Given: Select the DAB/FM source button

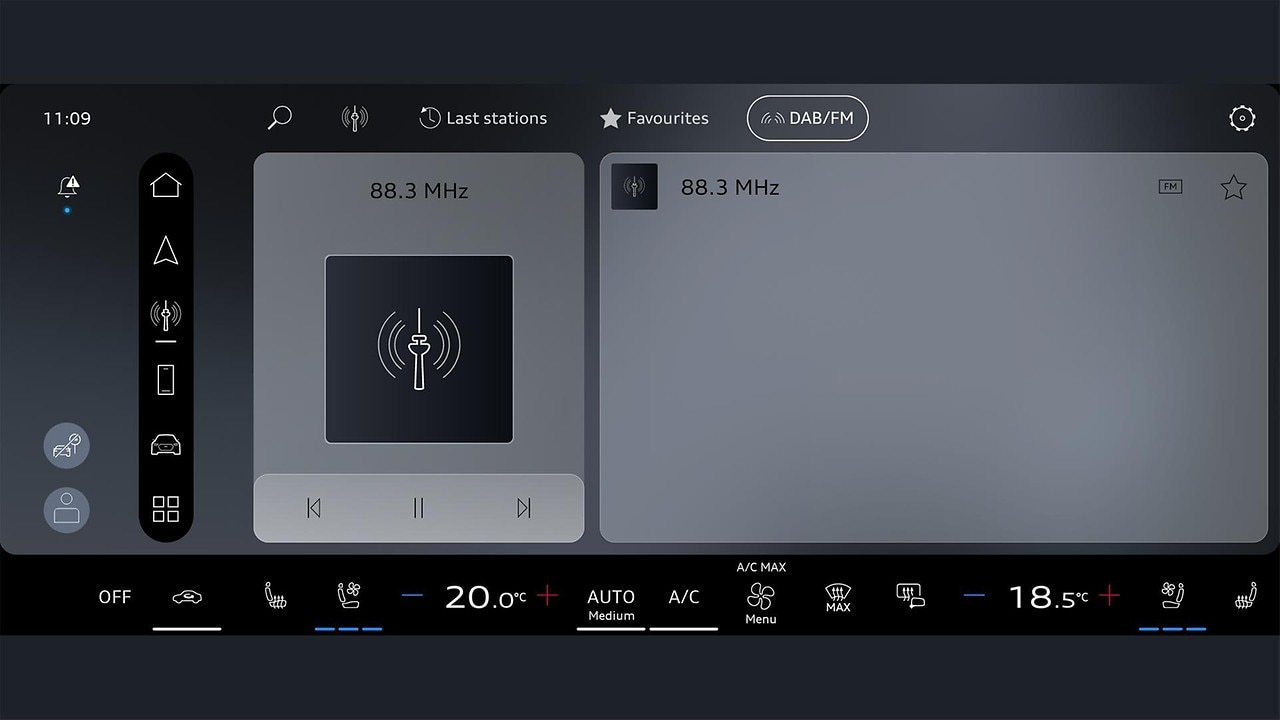Looking at the screenshot, I should click(x=807, y=118).
